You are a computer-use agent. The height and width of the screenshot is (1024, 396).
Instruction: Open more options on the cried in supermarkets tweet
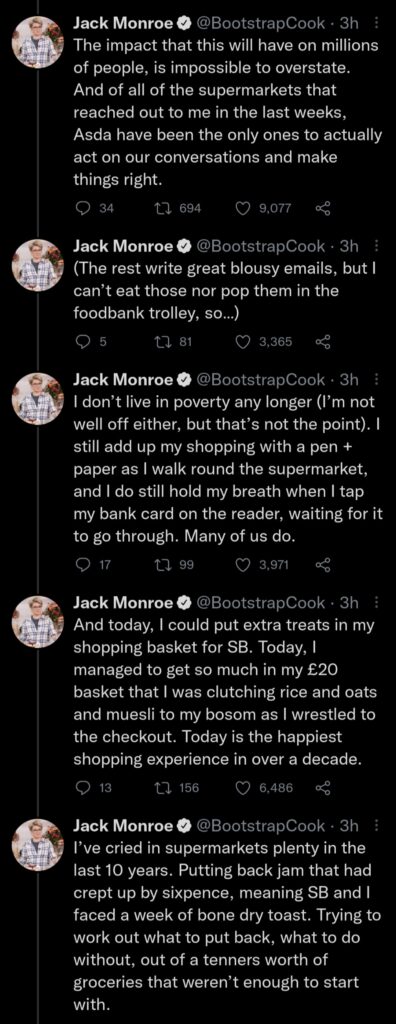coord(374,825)
